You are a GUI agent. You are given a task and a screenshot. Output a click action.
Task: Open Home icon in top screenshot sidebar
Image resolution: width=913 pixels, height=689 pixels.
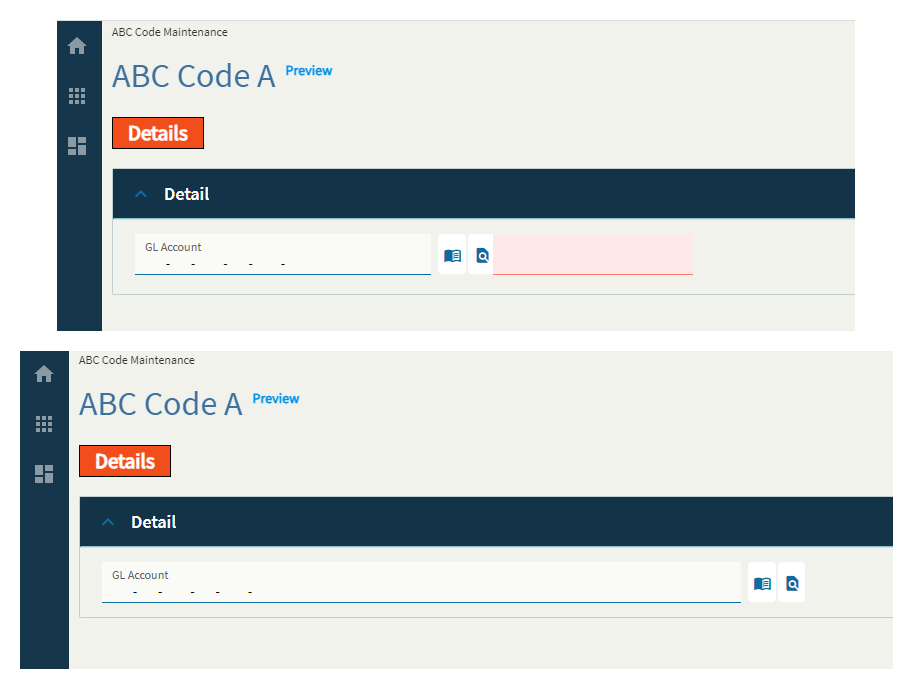(77, 45)
